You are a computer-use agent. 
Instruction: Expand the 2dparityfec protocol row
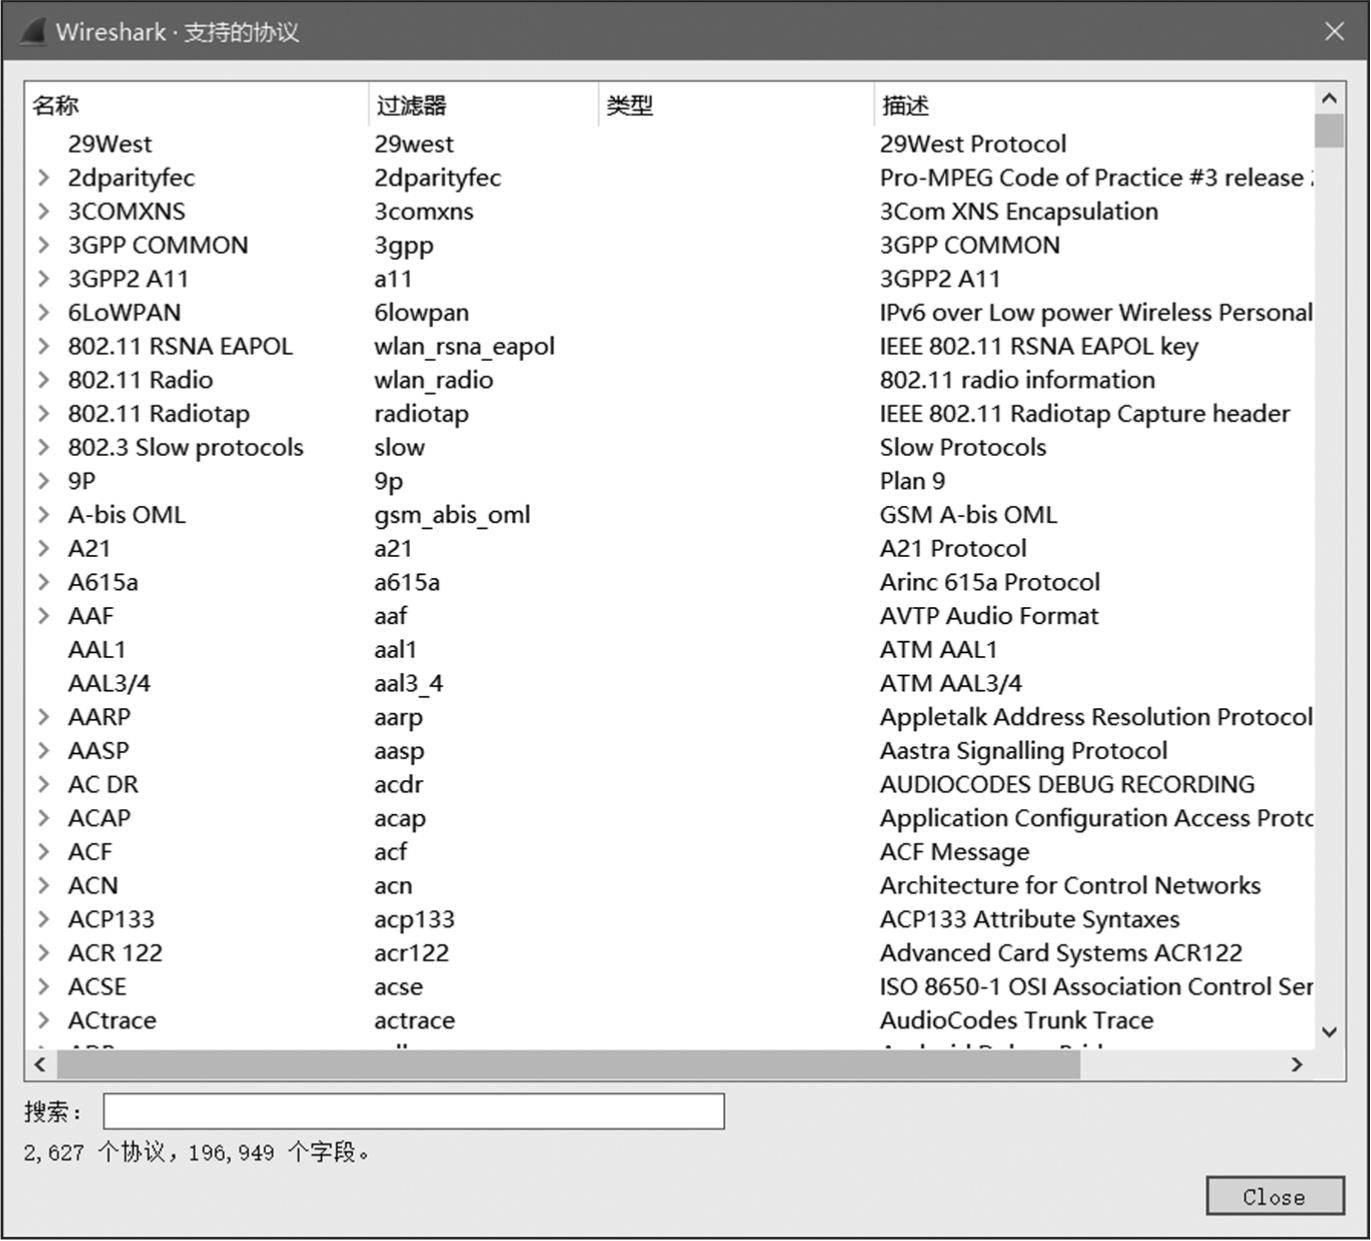(x=43, y=178)
